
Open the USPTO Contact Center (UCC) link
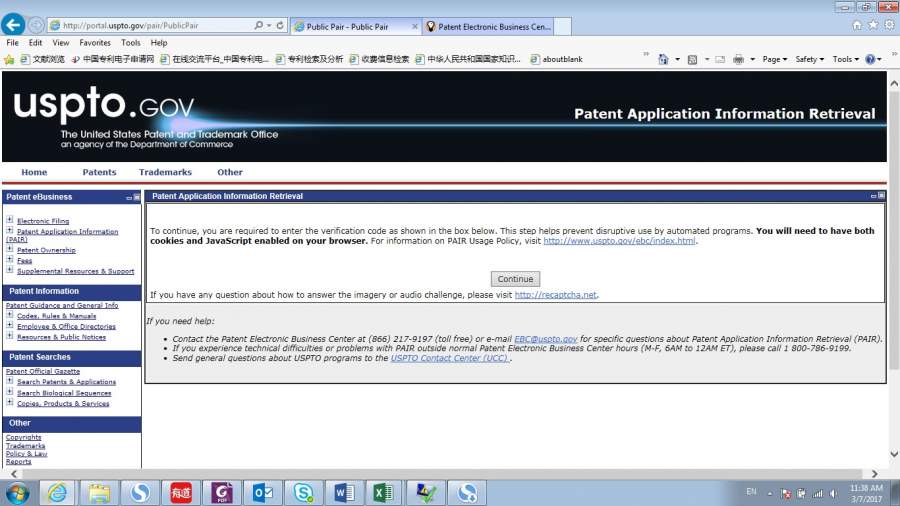click(450, 358)
